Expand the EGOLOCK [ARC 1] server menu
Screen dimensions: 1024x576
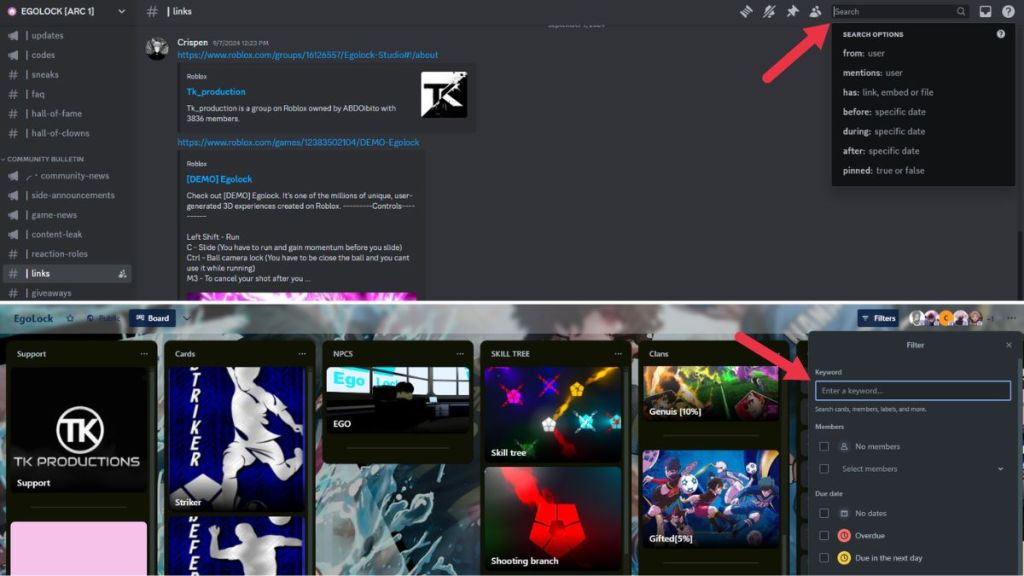tap(121, 12)
